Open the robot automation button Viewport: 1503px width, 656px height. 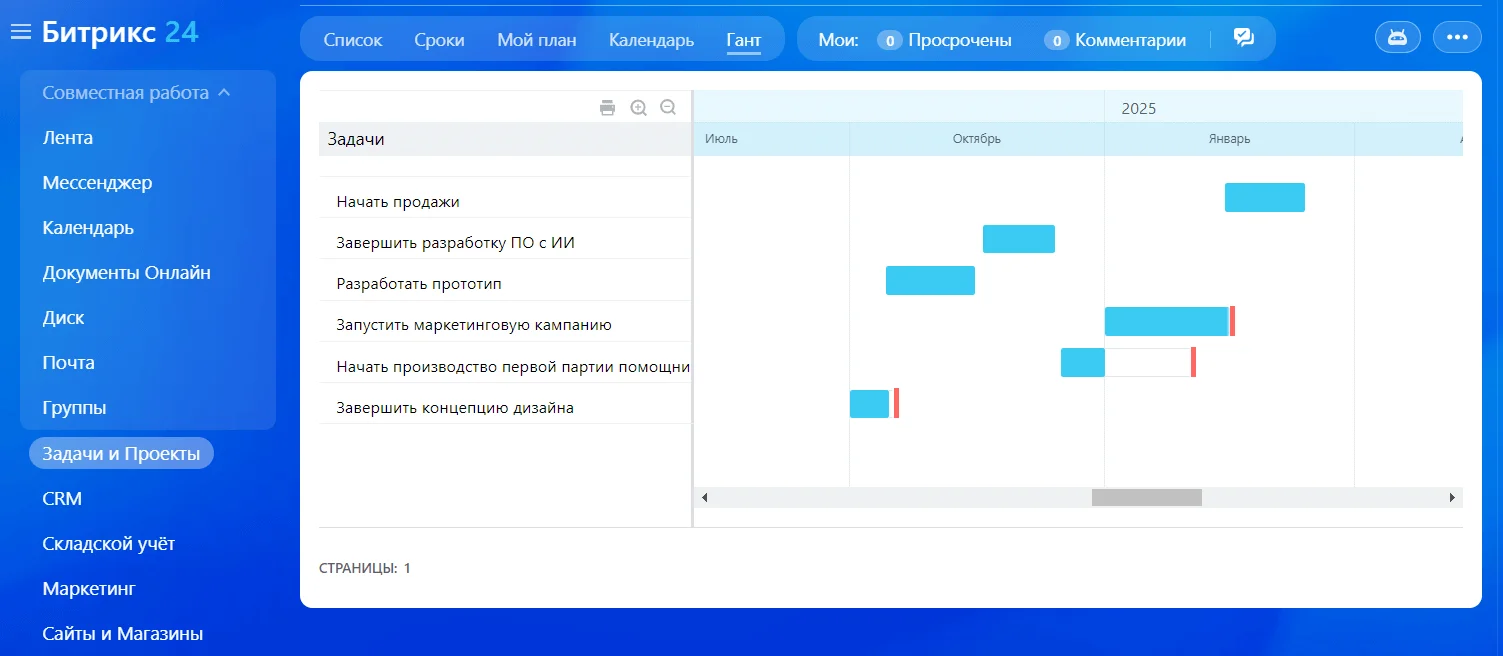(x=1398, y=38)
